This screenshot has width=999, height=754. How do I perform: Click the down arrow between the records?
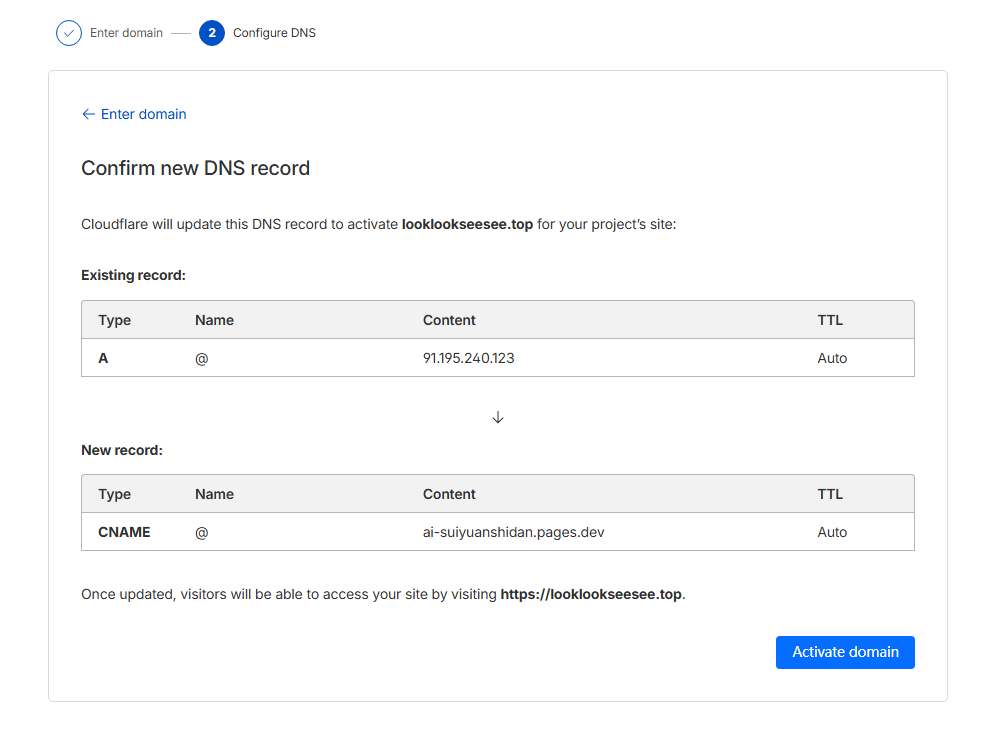click(498, 417)
